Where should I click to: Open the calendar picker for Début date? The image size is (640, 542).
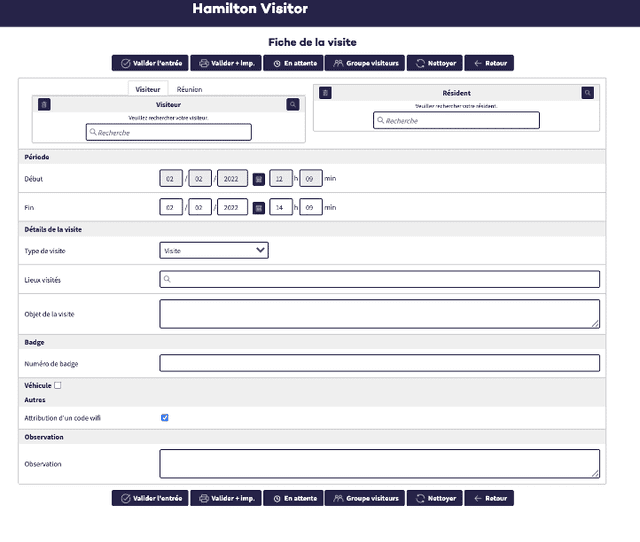[259, 179]
